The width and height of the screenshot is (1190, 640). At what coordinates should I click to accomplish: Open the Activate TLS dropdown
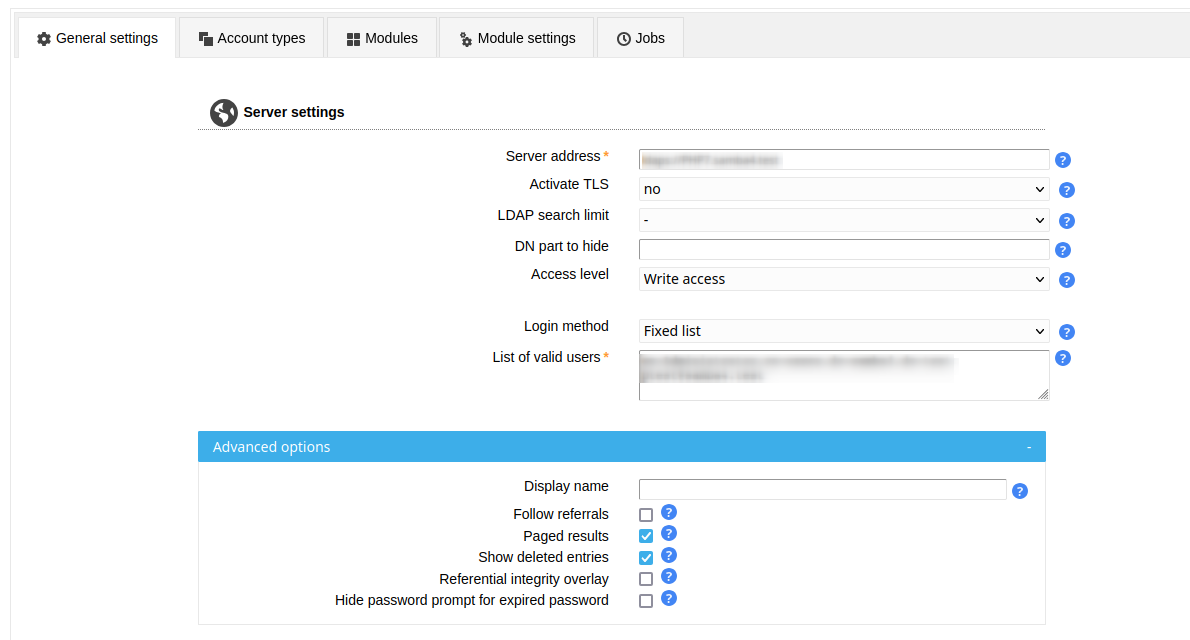tap(843, 189)
